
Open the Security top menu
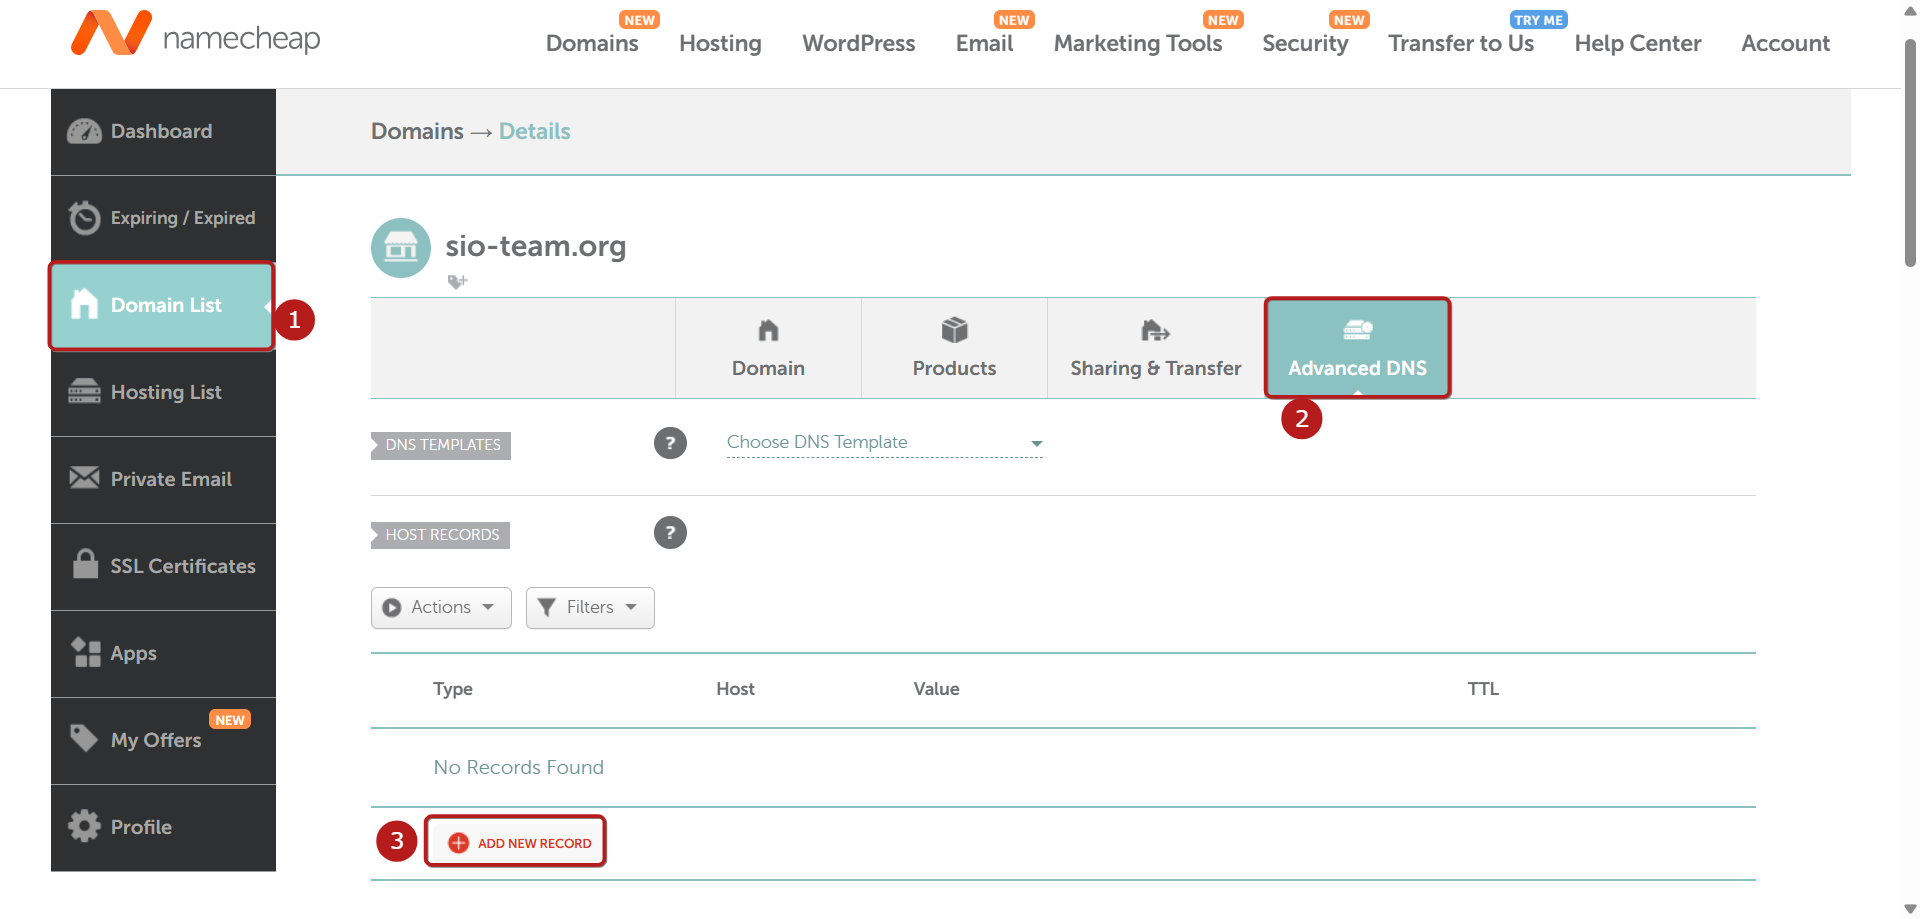pos(1305,43)
